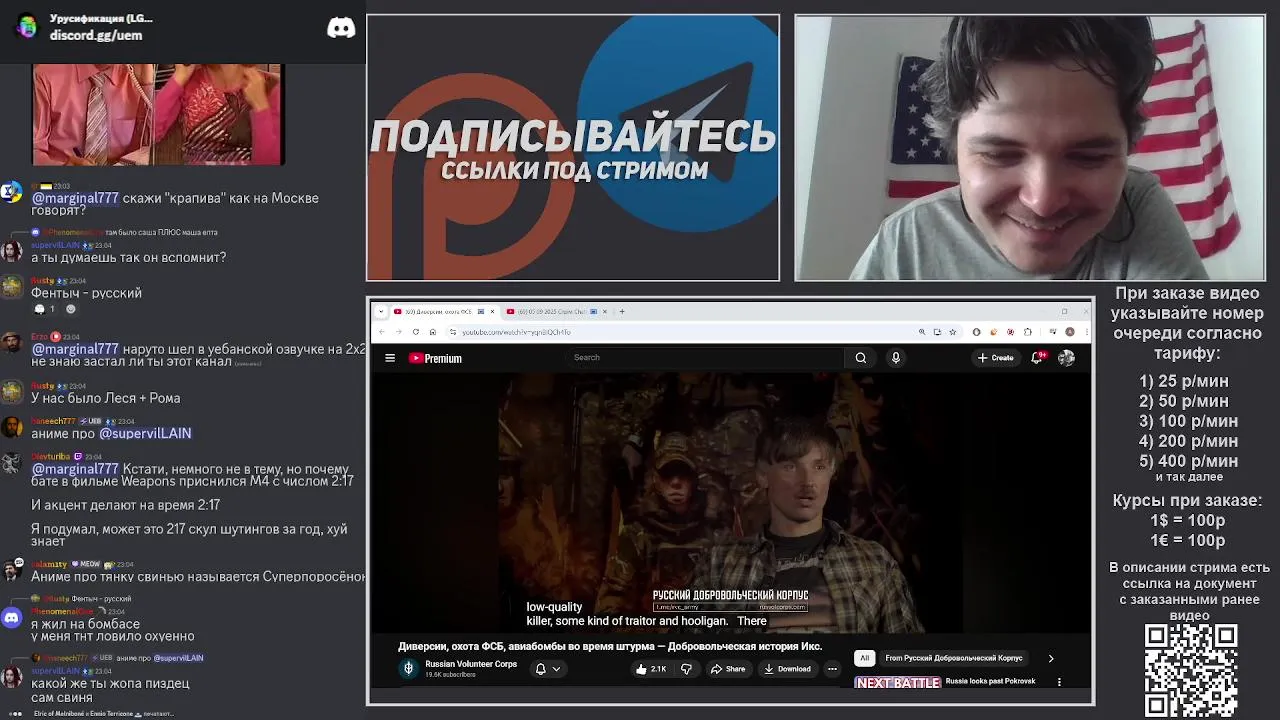Click the youtube.com address bar URL

pos(516,332)
